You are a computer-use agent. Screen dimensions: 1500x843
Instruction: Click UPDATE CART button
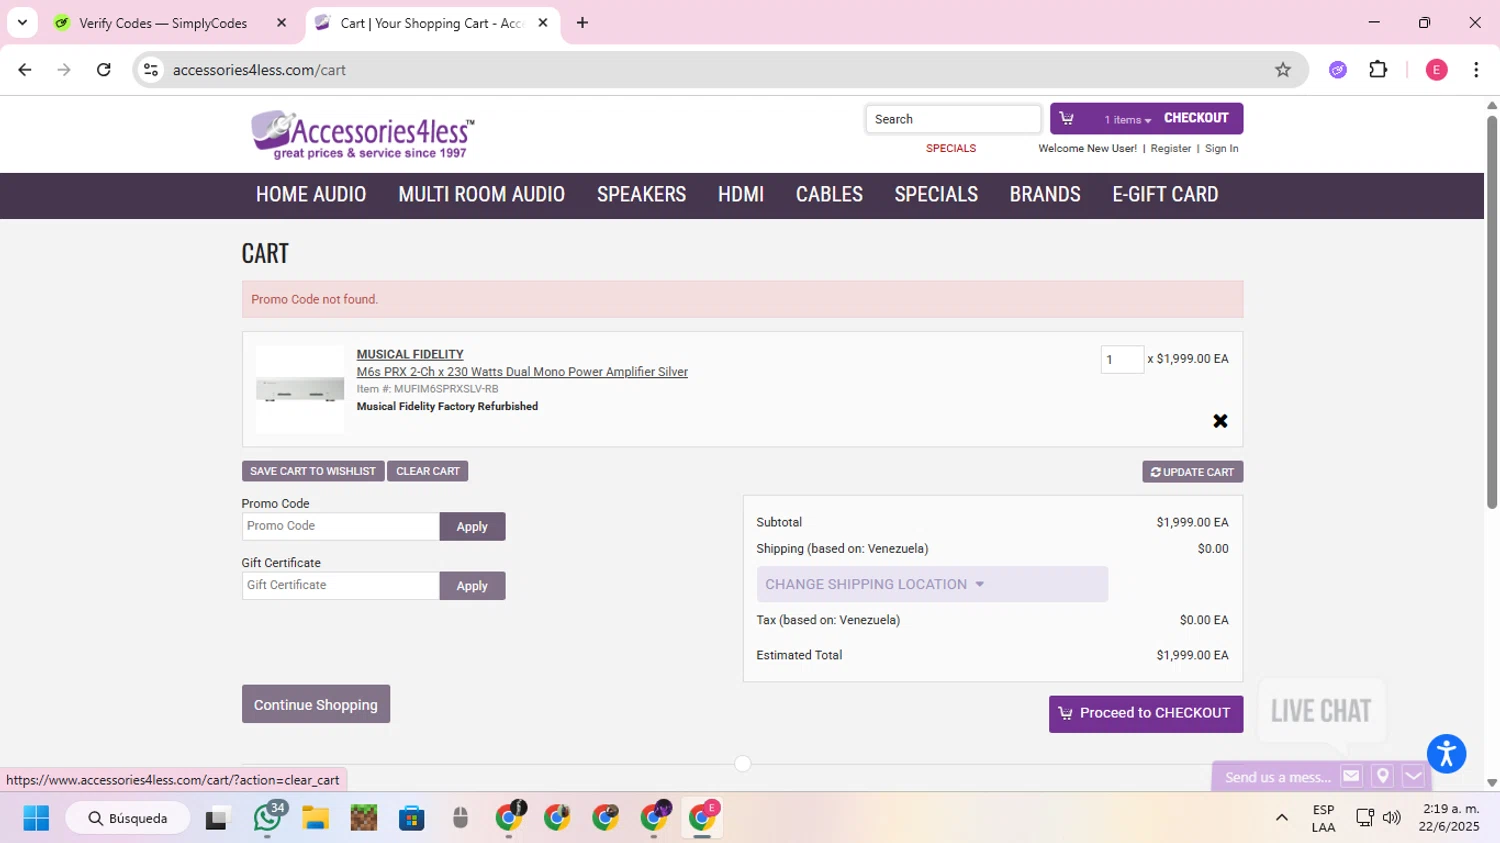click(x=1193, y=472)
